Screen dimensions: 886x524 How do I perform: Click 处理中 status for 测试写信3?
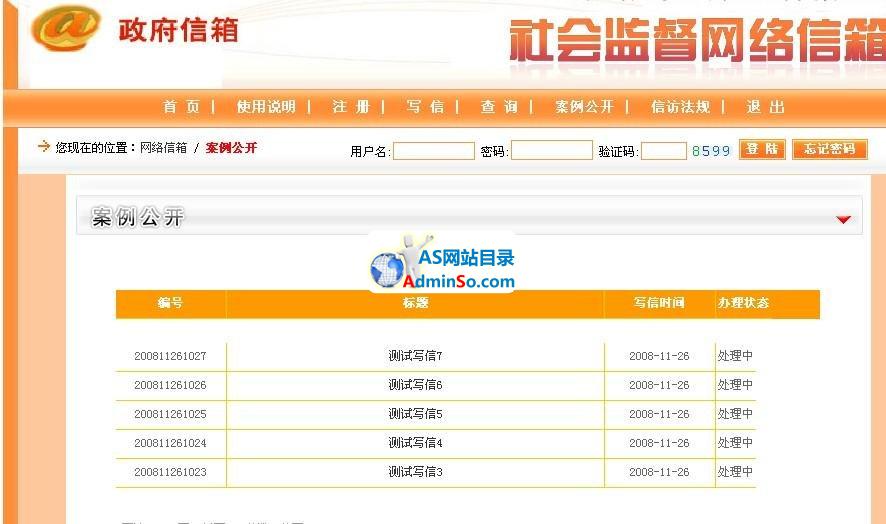(x=735, y=472)
